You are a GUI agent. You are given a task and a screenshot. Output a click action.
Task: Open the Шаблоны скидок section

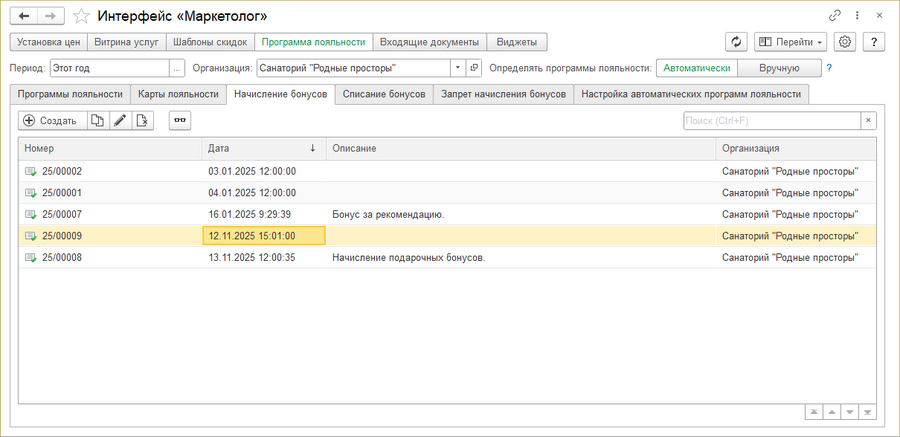pos(210,42)
